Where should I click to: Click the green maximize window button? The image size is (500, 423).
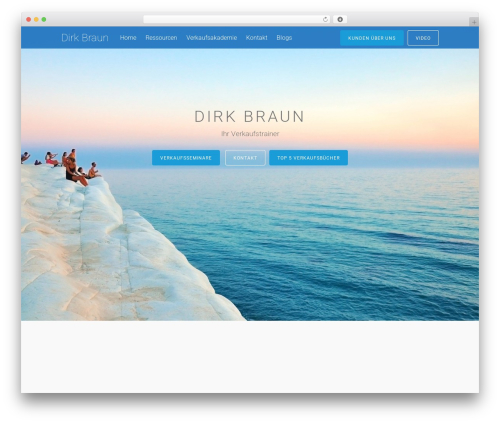click(x=44, y=19)
